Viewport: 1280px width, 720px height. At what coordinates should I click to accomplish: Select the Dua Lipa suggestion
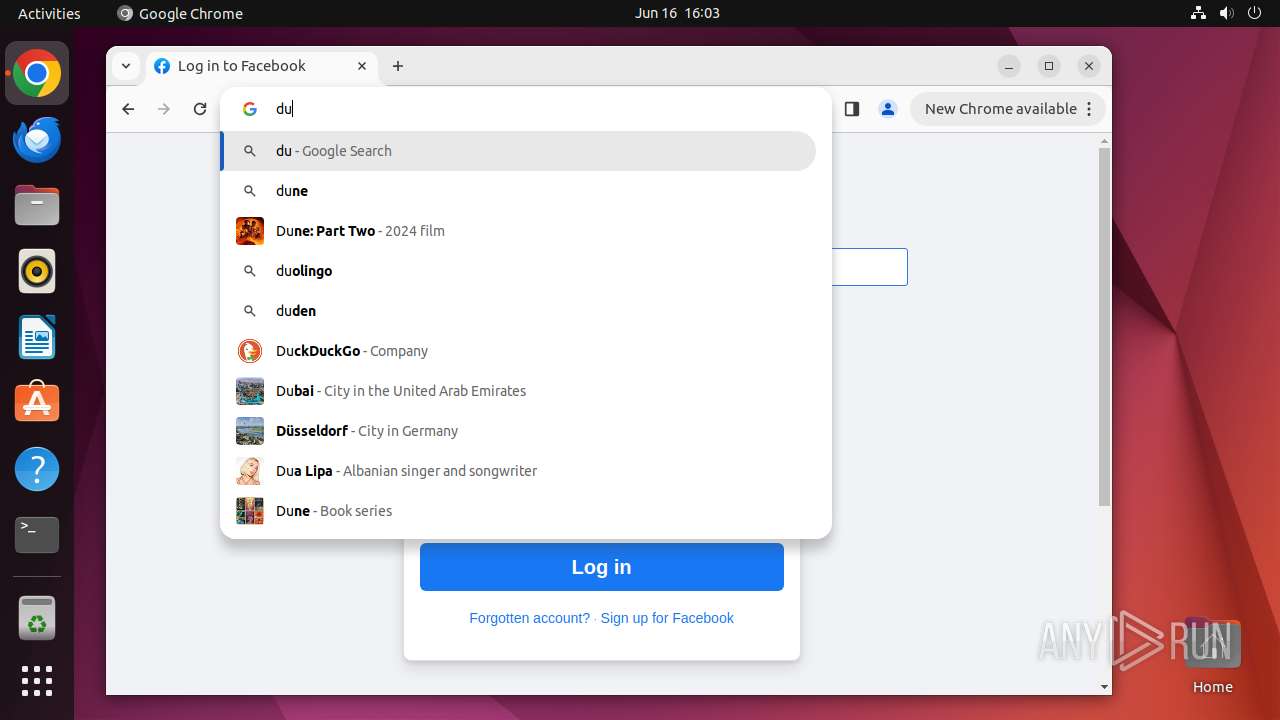[518, 471]
